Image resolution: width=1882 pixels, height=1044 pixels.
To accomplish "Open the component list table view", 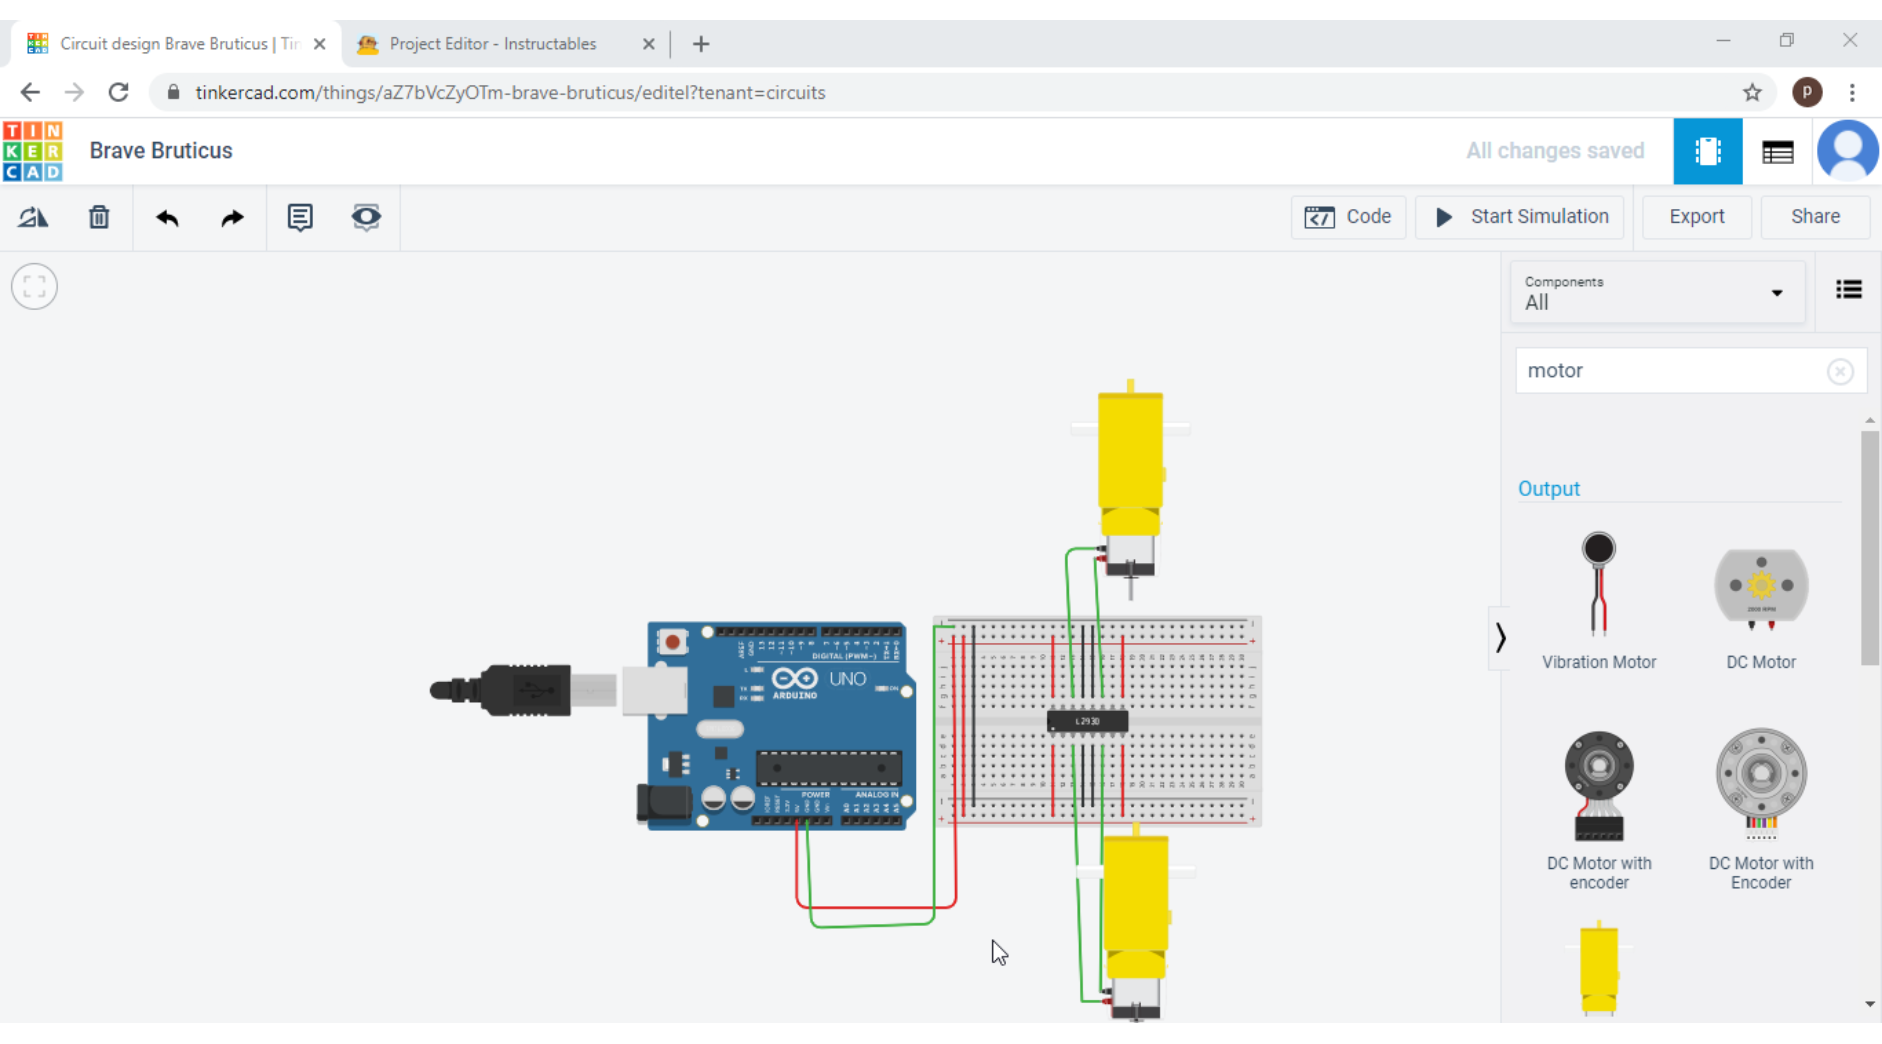I will pos(1778,151).
